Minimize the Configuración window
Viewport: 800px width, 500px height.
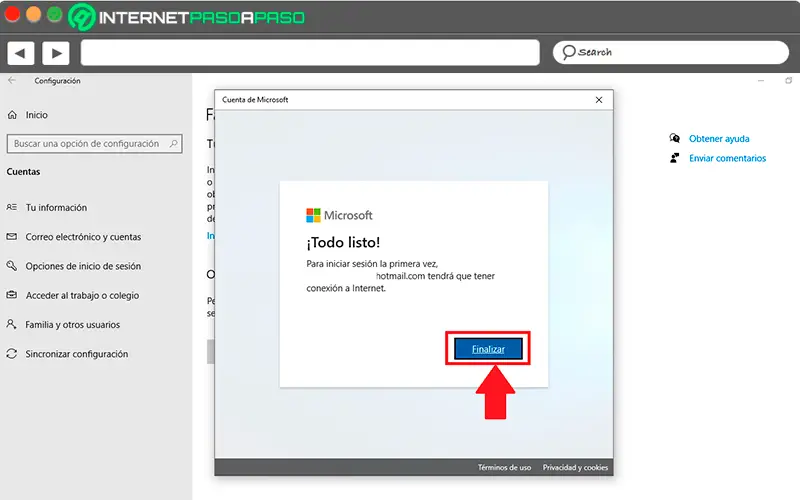click(x=761, y=81)
